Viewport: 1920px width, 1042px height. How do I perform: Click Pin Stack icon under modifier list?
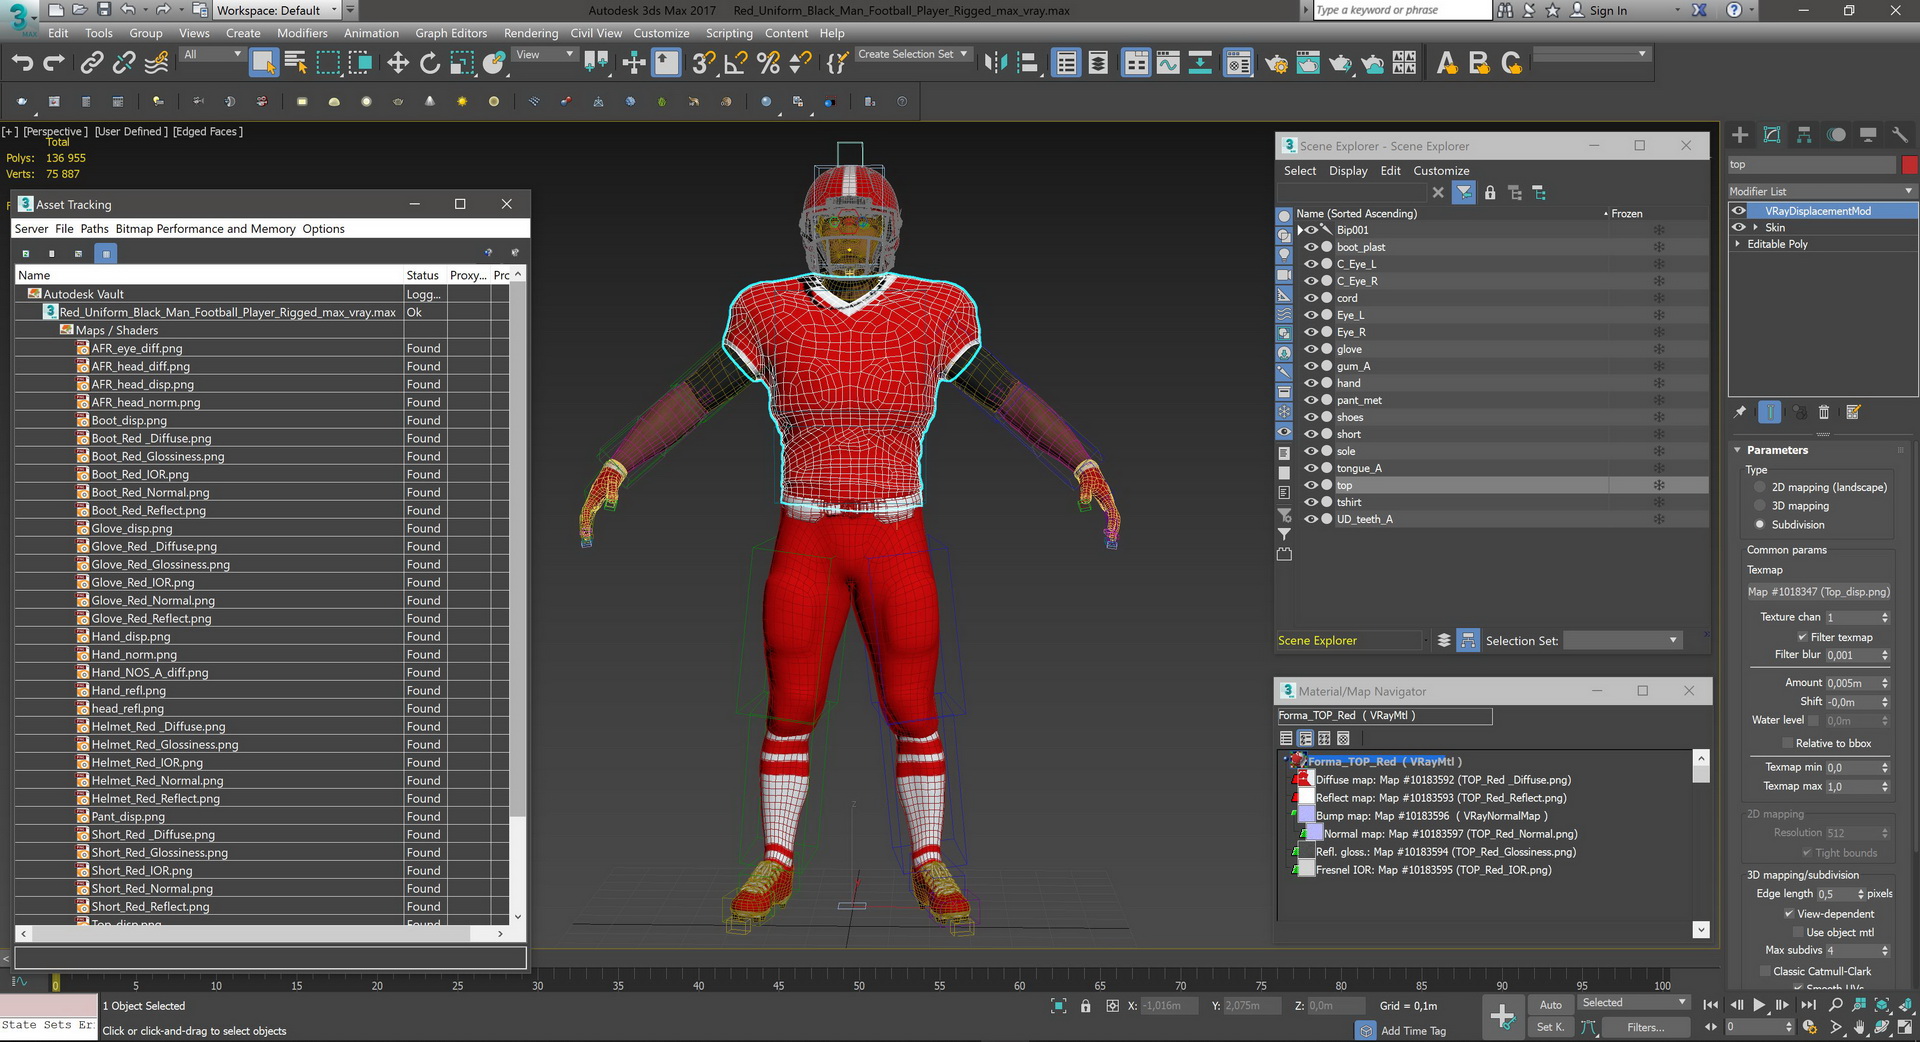1740,412
